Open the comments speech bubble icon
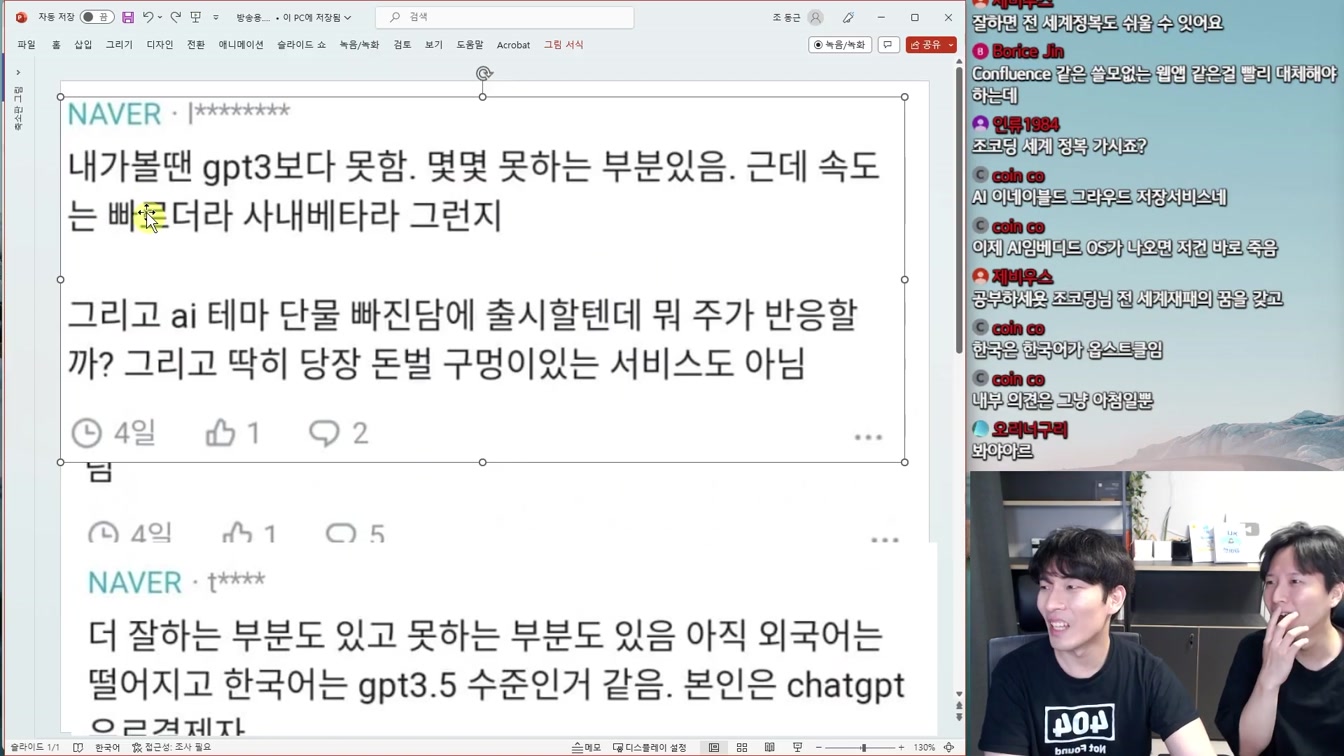Viewport: 1344px width, 756px height. 889,45
